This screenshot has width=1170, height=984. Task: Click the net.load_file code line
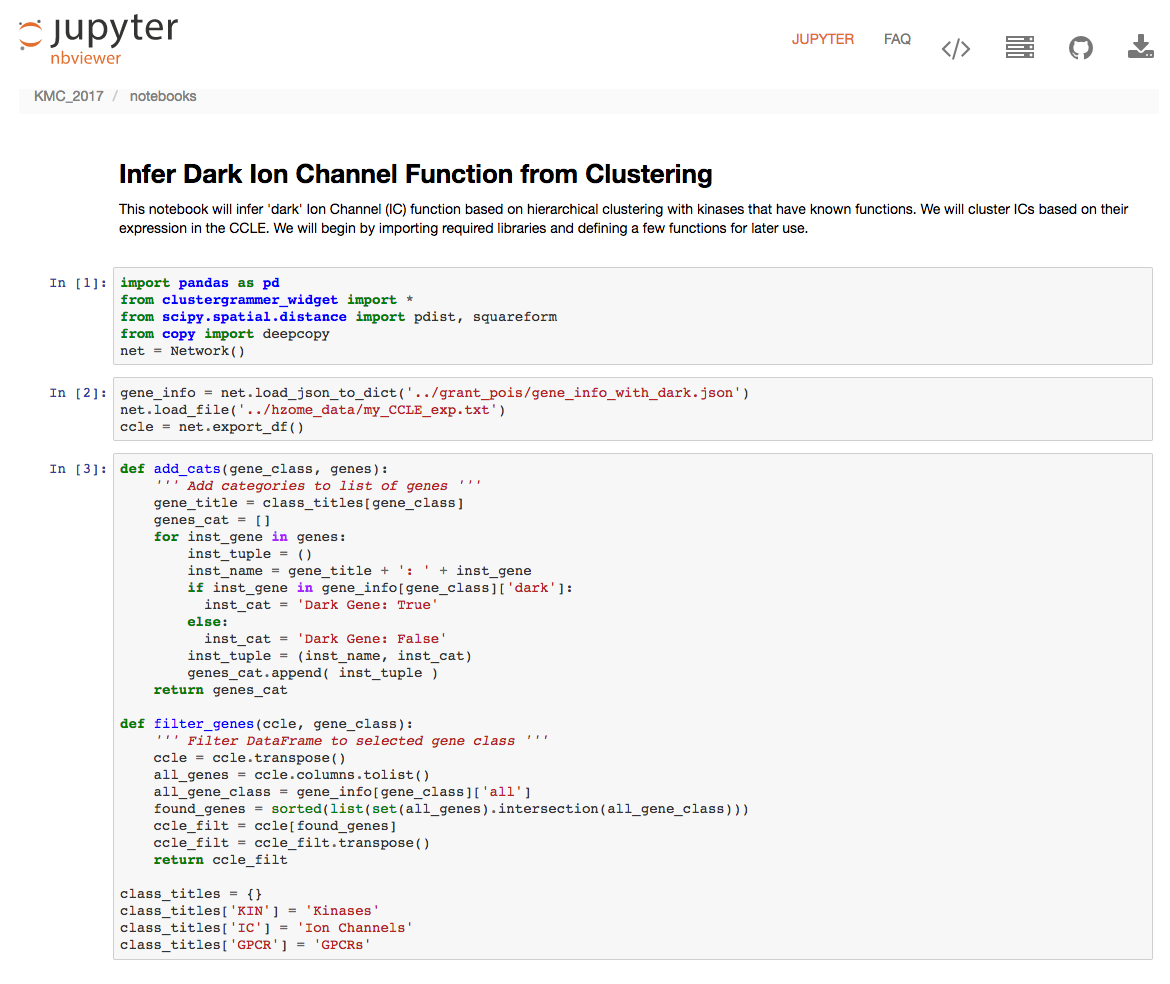tap(312, 410)
